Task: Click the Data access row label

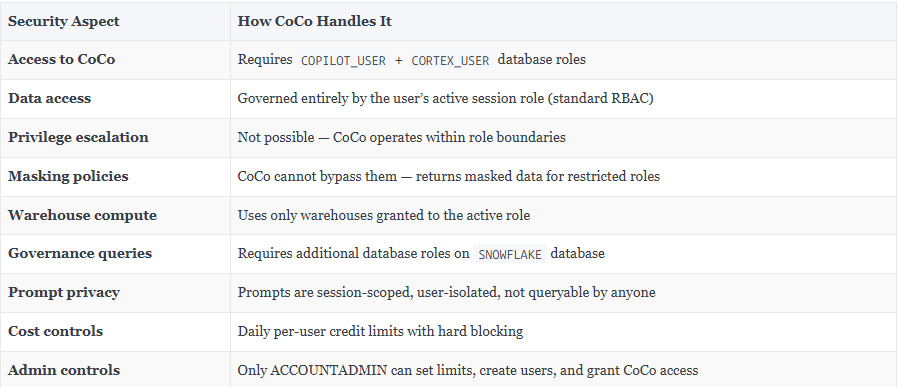Action: coord(49,98)
